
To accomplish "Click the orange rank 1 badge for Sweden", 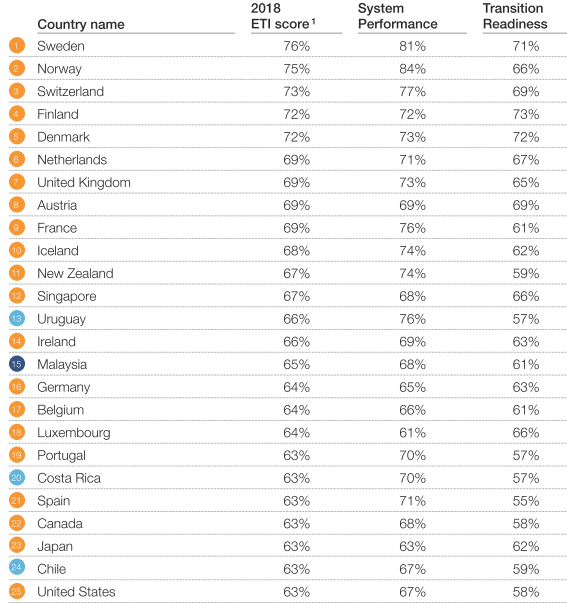I will tap(17, 45).
